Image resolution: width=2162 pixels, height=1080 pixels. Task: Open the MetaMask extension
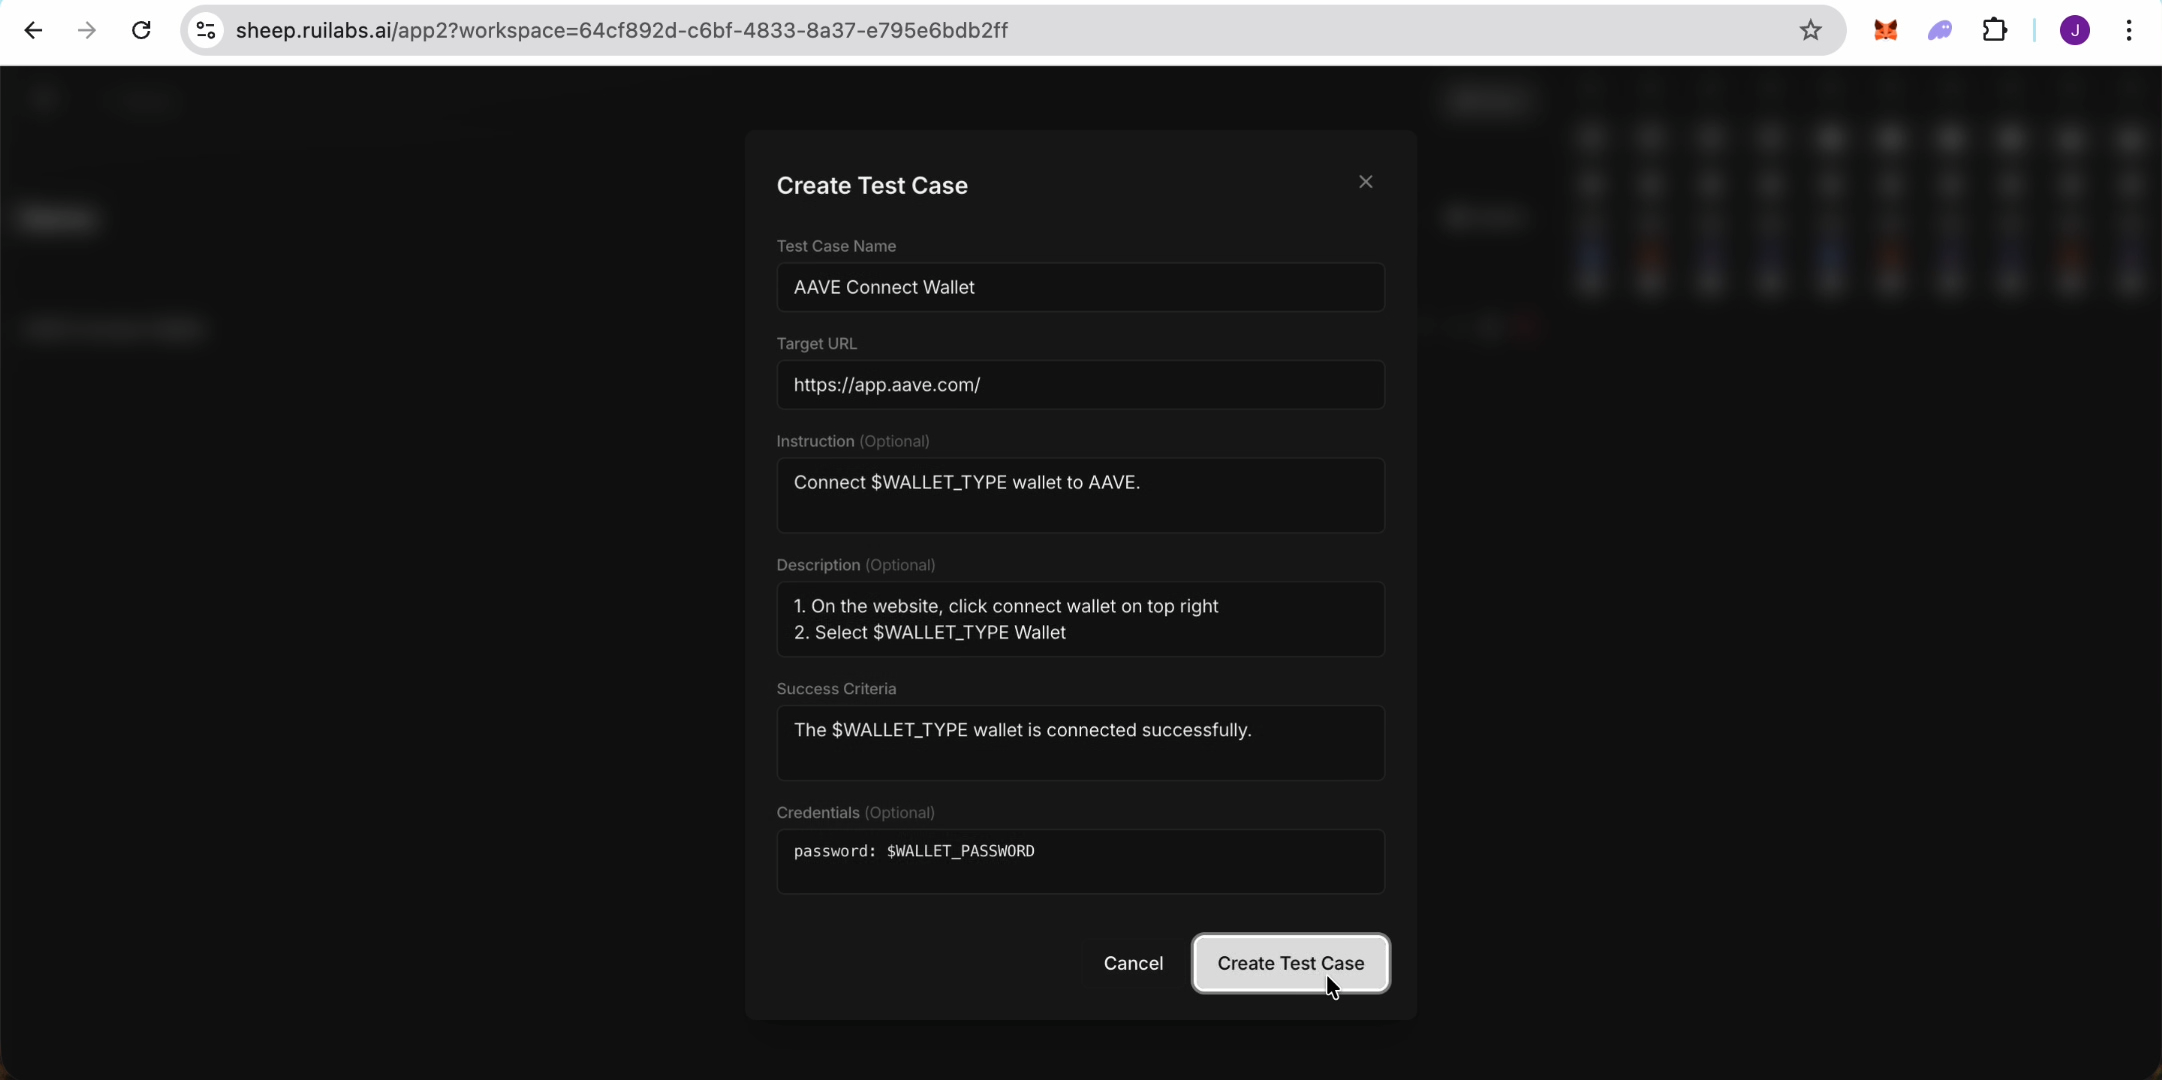click(x=1886, y=29)
